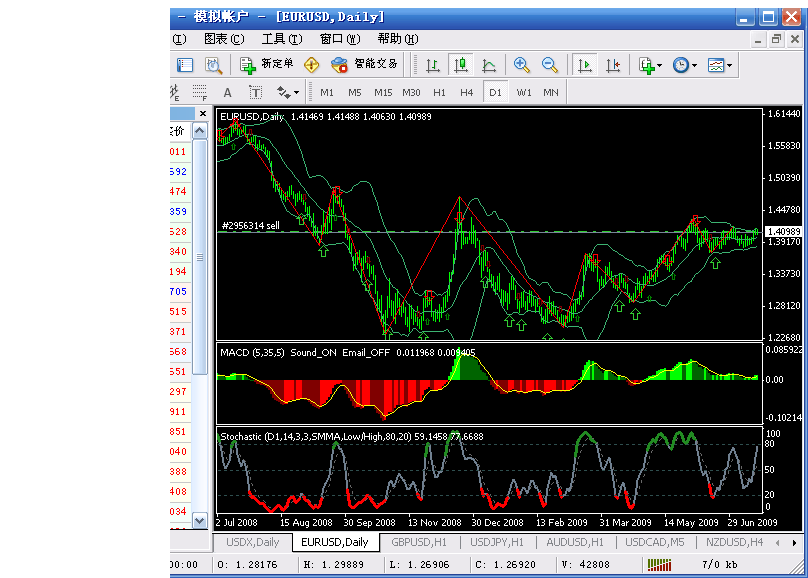Zoom out on the chart
This screenshot has height=578, width=808.
[x=550, y=65]
